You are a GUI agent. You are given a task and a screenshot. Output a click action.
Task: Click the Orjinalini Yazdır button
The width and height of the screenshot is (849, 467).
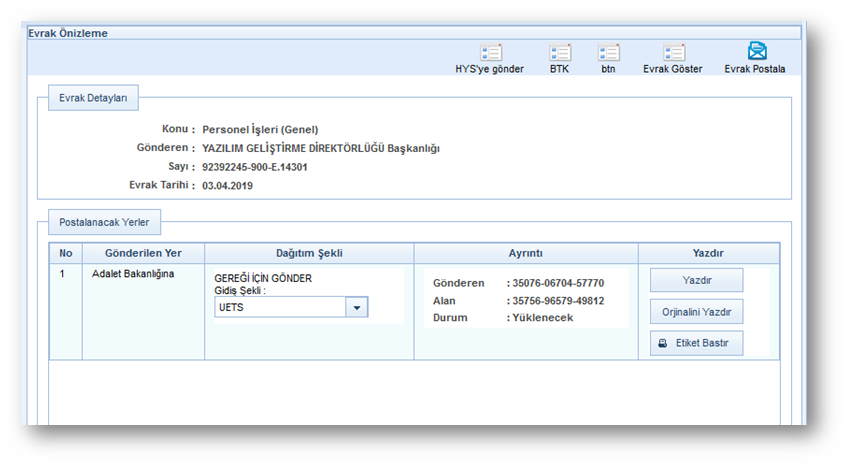[696, 312]
